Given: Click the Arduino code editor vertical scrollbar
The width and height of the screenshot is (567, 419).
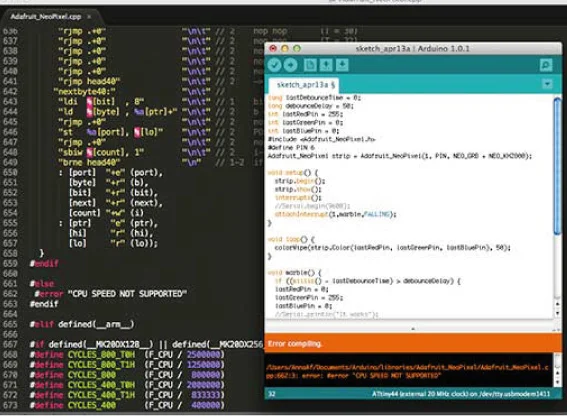Looking at the screenshot, I should click(557, 167).
